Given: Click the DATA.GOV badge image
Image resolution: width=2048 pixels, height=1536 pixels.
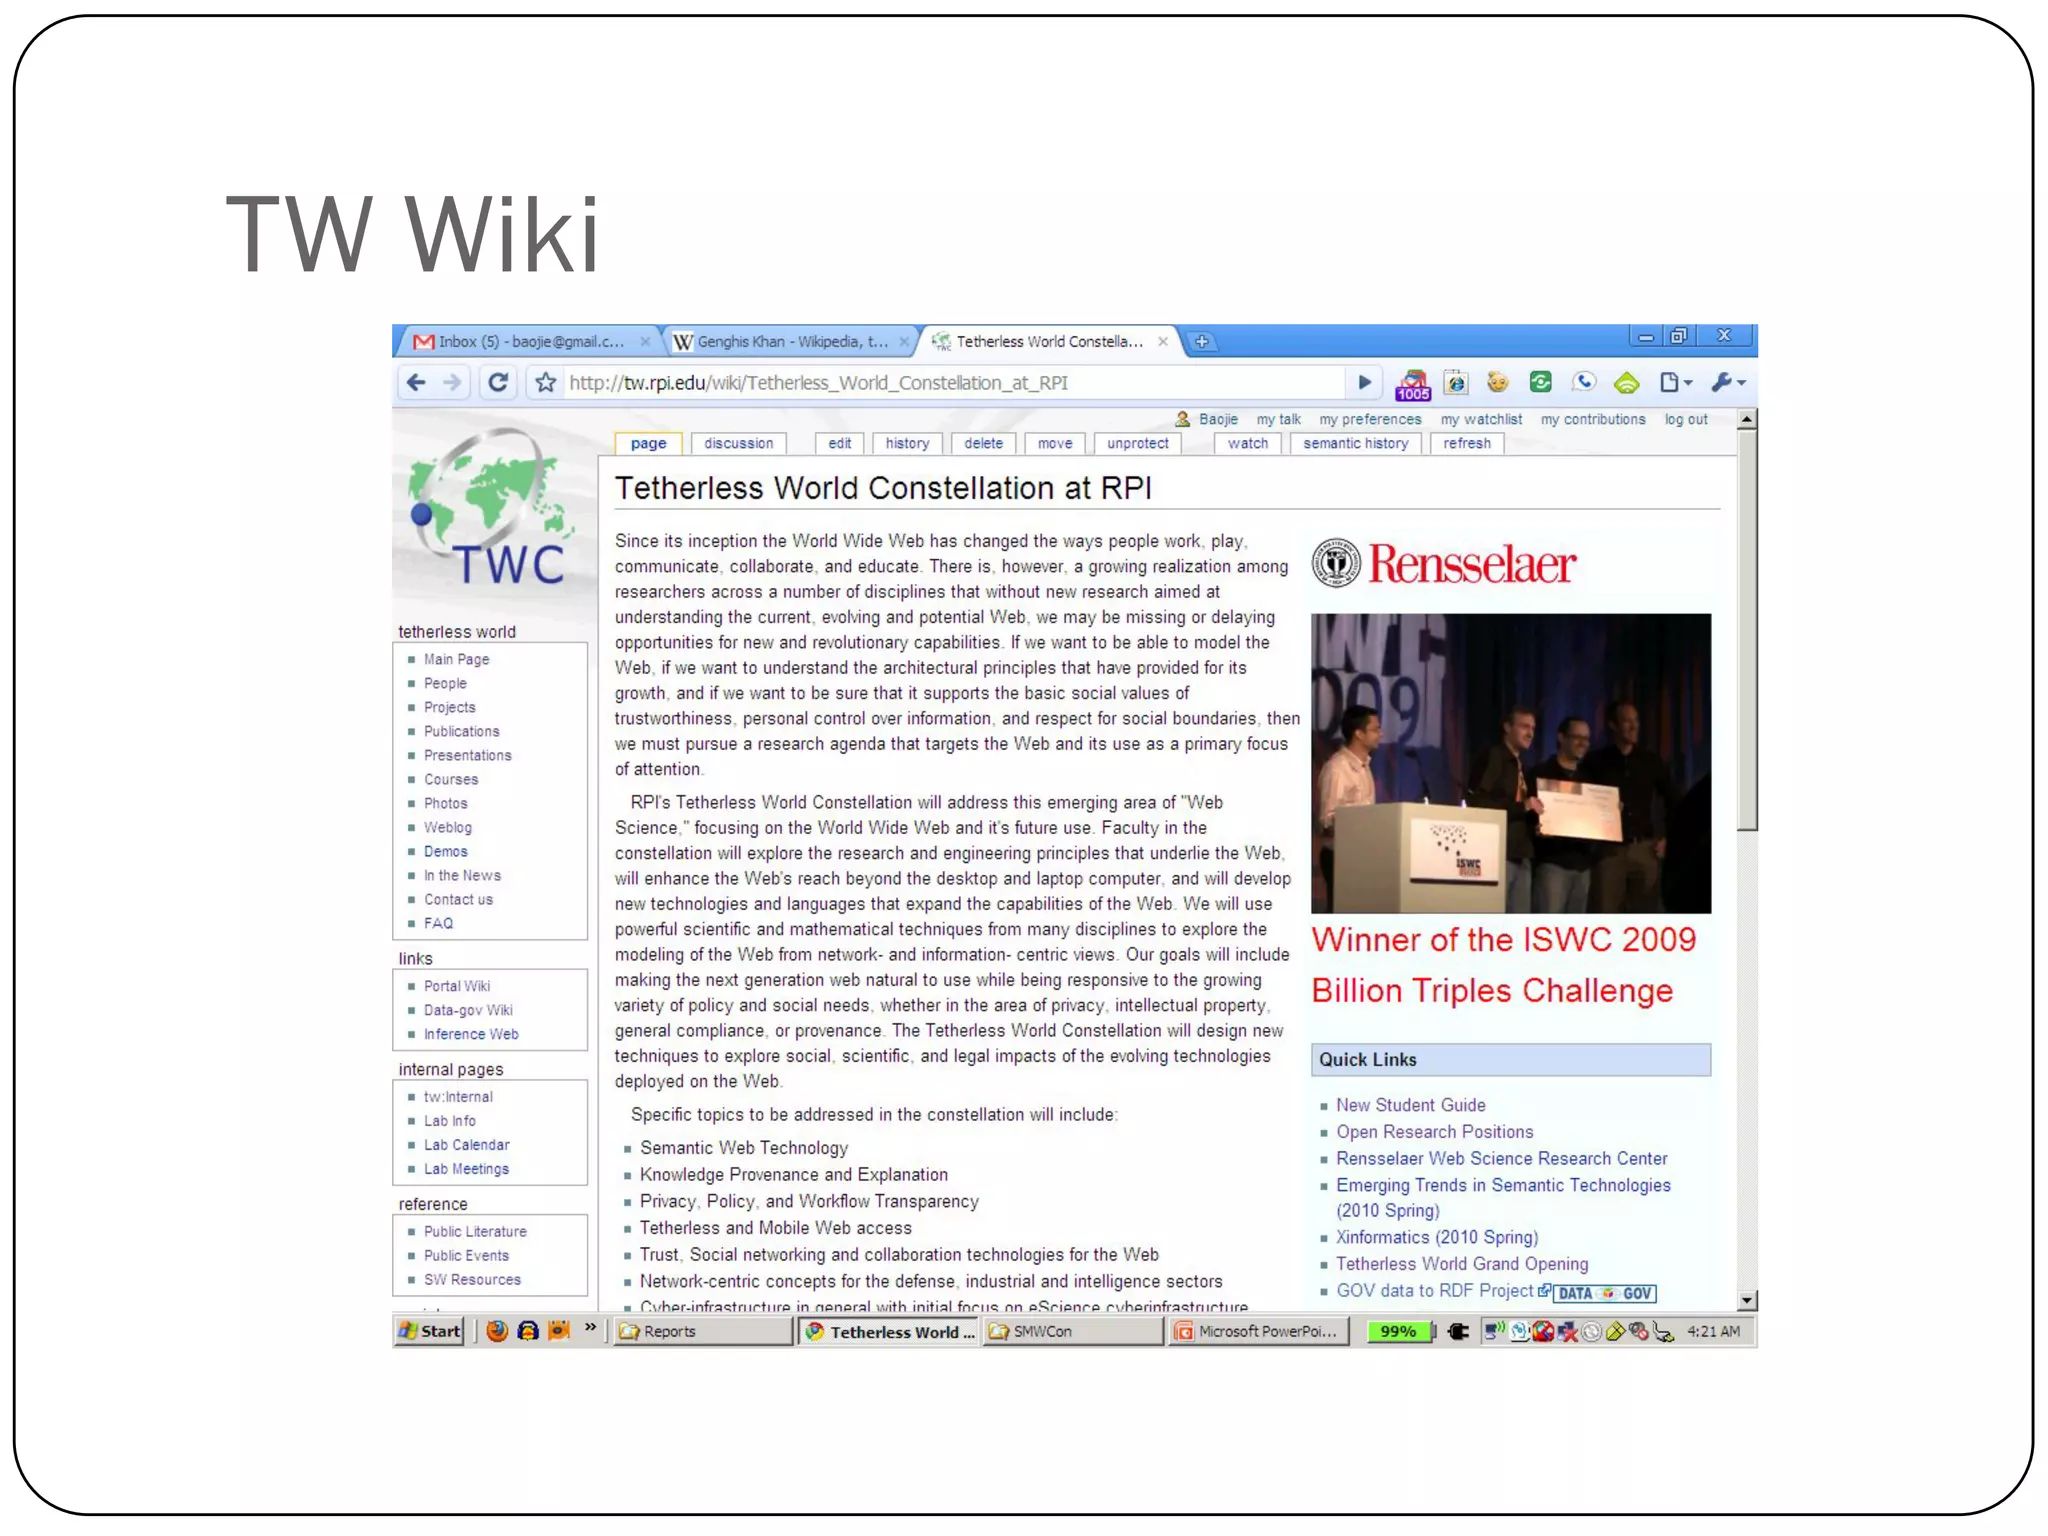Looking at the screenshot, I should coord(1605,1293).
